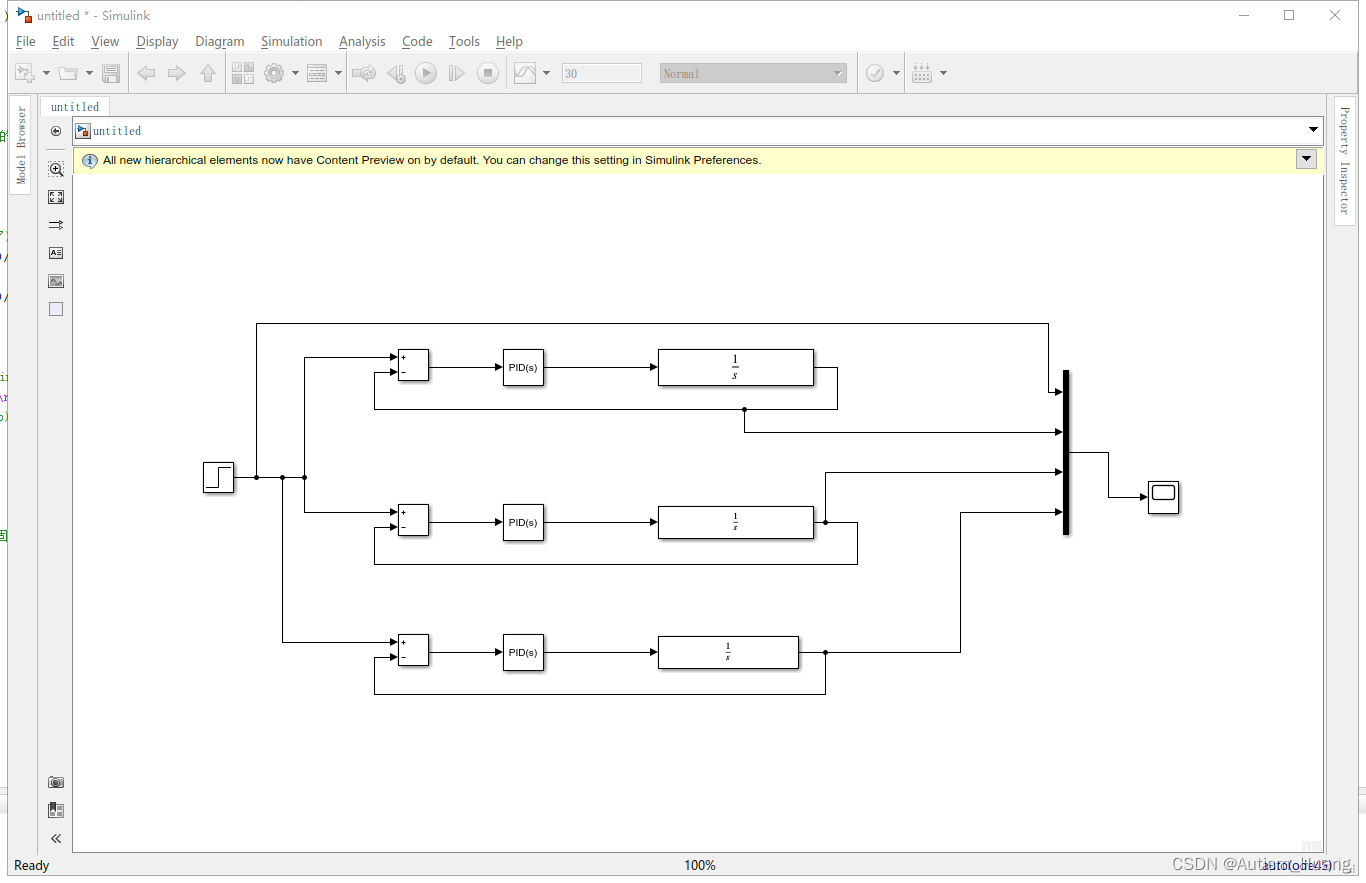Image resolution: width=1366 pixels, height=883 pixels.
Task: Select the Step input block
Action: coord(218,477)
